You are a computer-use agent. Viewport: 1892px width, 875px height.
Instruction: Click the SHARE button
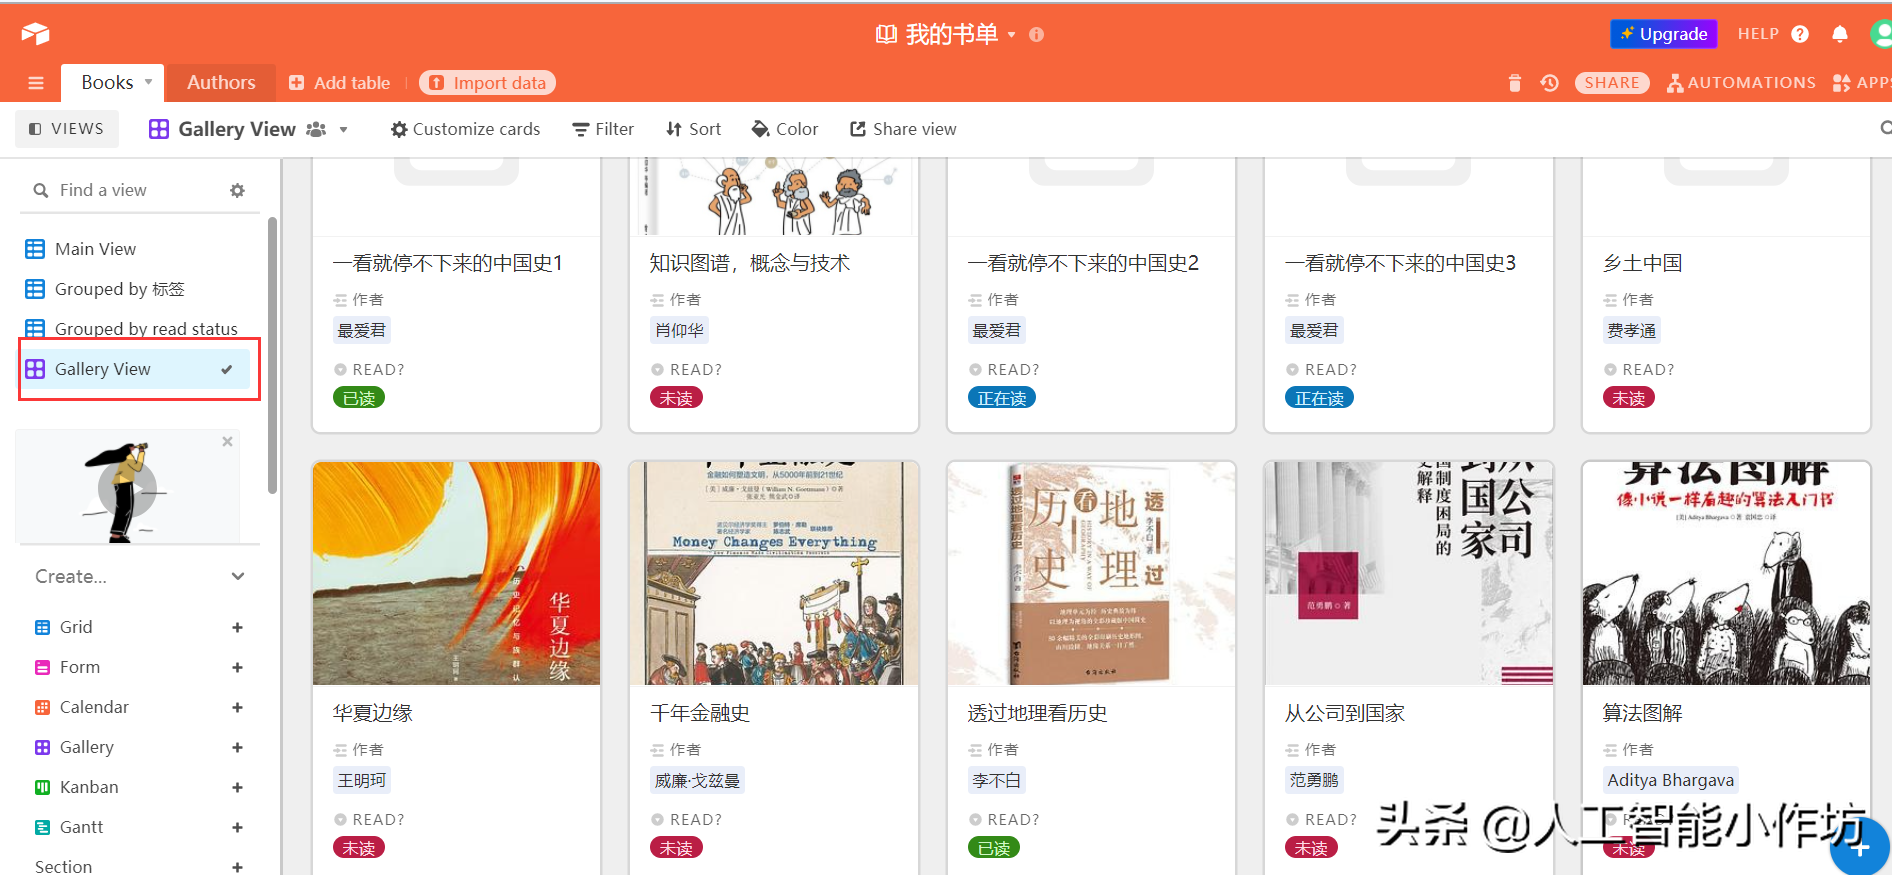pos(1612,83)
